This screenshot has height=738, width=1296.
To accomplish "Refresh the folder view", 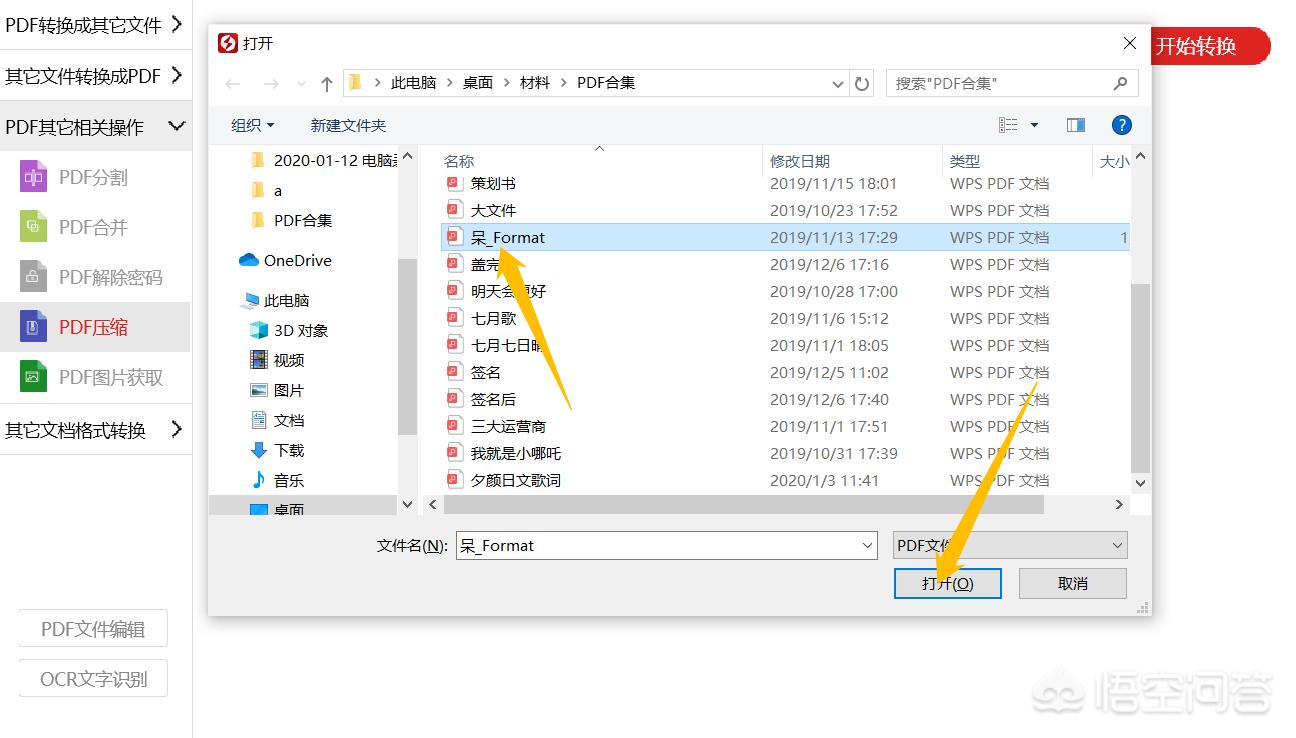I will tap(862, 83).
